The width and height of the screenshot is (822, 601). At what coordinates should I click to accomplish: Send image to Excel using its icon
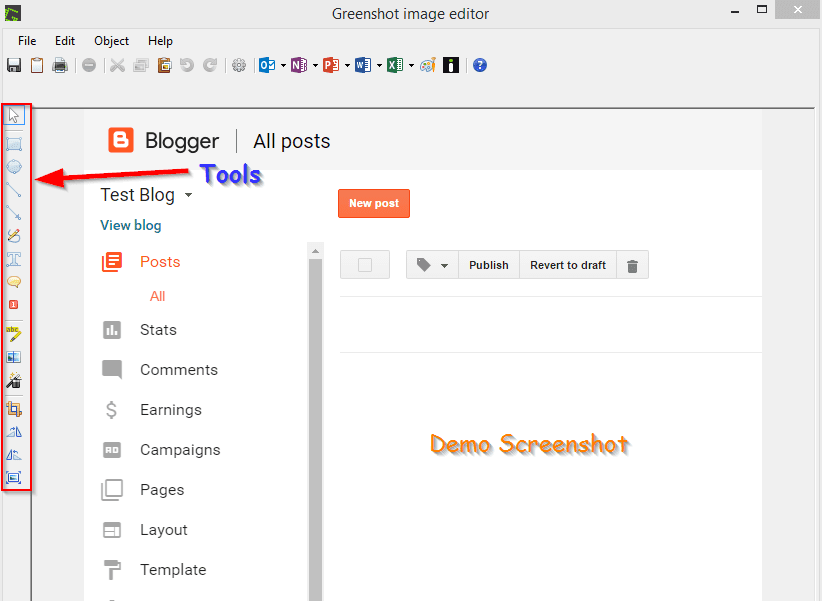coord(395,66)
